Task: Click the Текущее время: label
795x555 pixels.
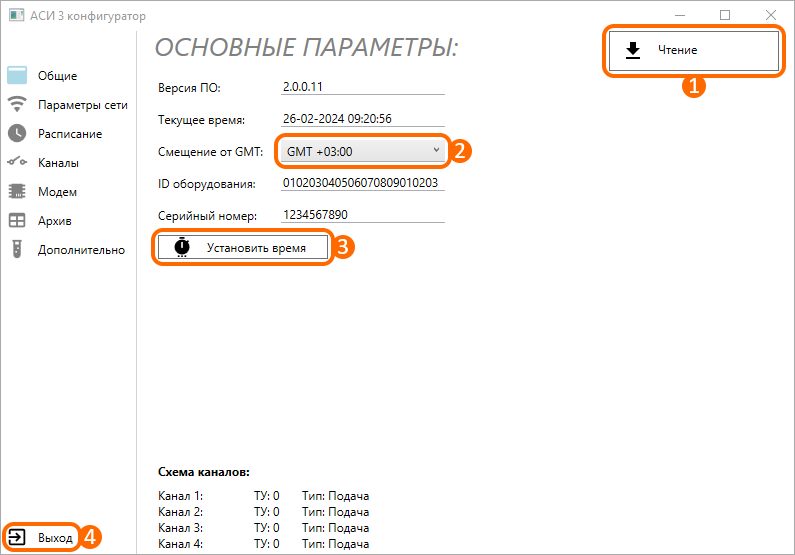Action: point(201,120)
